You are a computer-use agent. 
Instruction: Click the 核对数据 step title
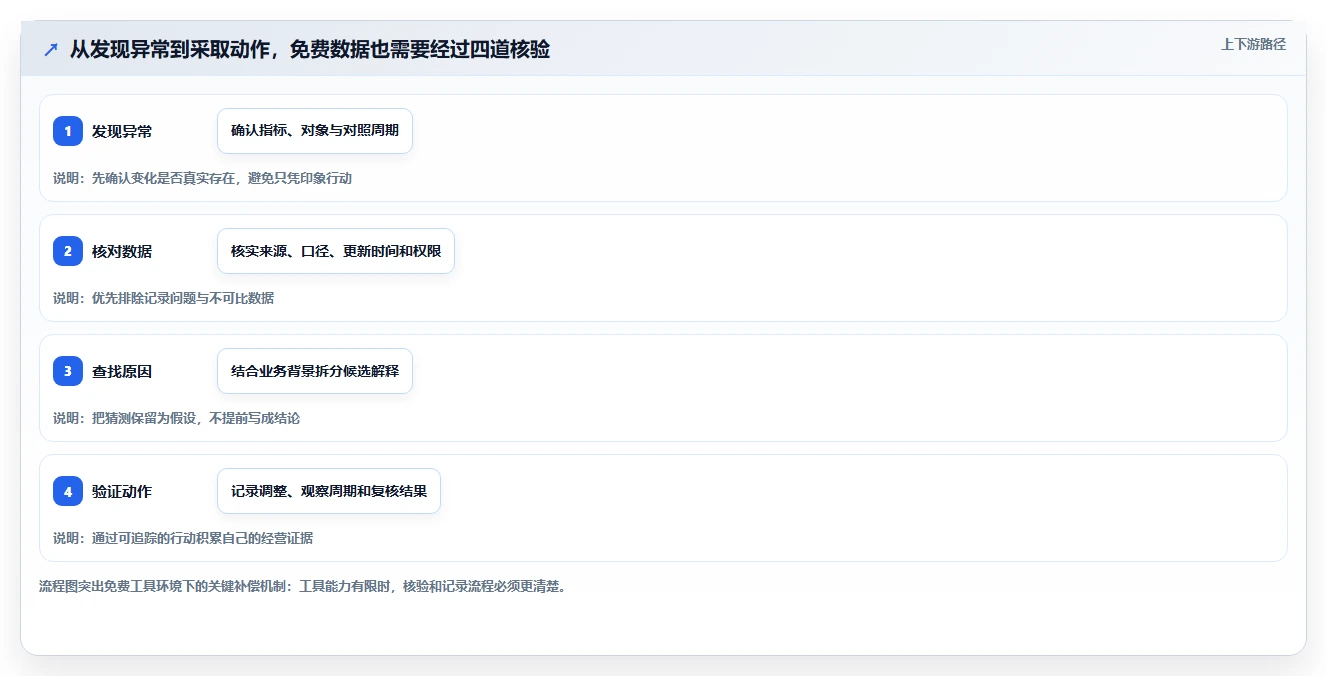(x=122, y=251)
